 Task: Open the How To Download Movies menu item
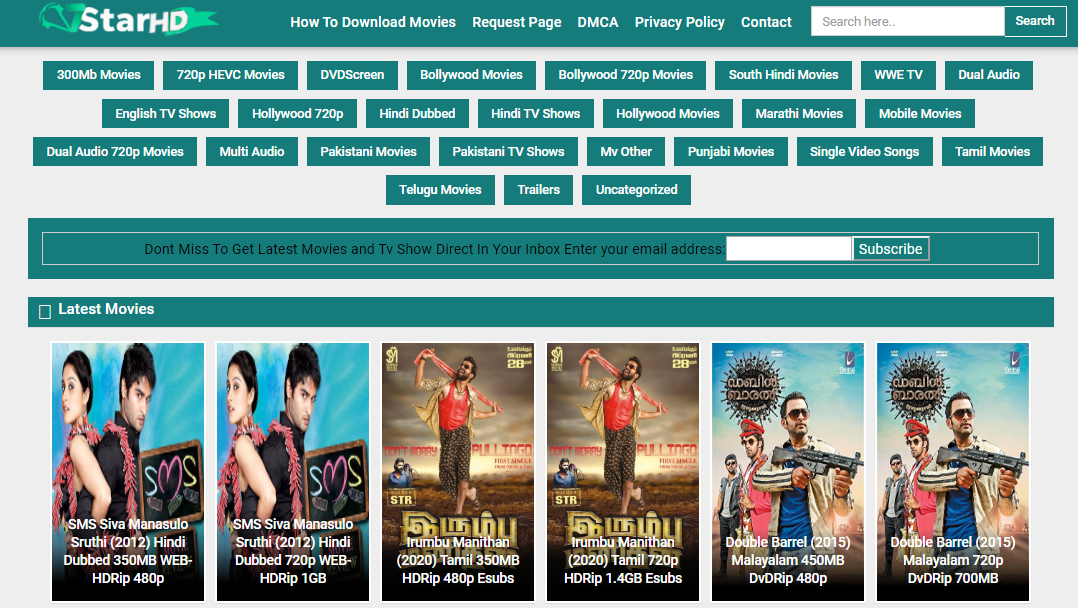(373, 22)
